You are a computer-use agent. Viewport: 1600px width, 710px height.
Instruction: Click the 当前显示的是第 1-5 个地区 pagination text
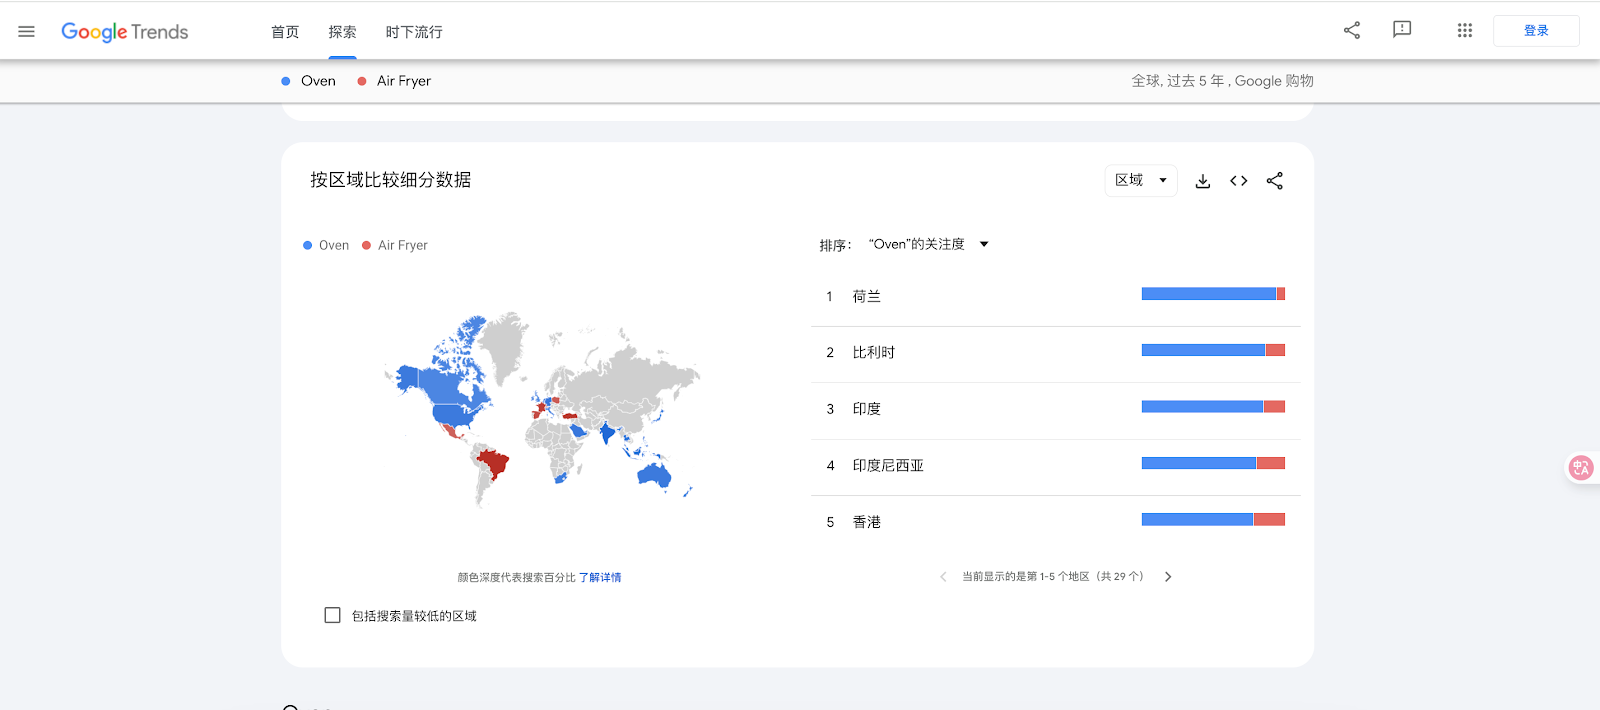point(1052,577)
